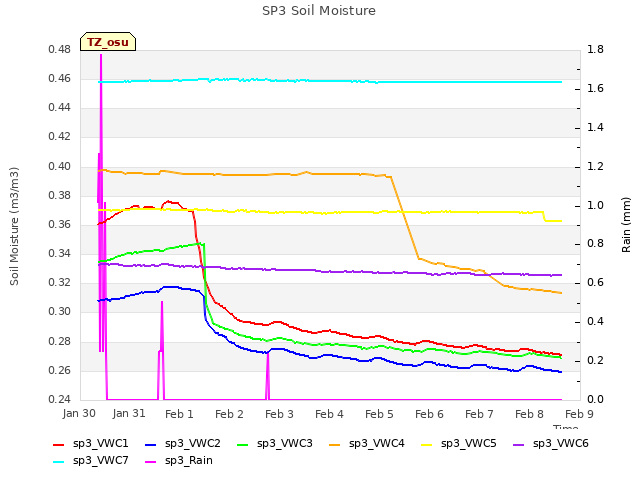Click the orange VWC4 line's steep drop

click(x=405, y=217)
